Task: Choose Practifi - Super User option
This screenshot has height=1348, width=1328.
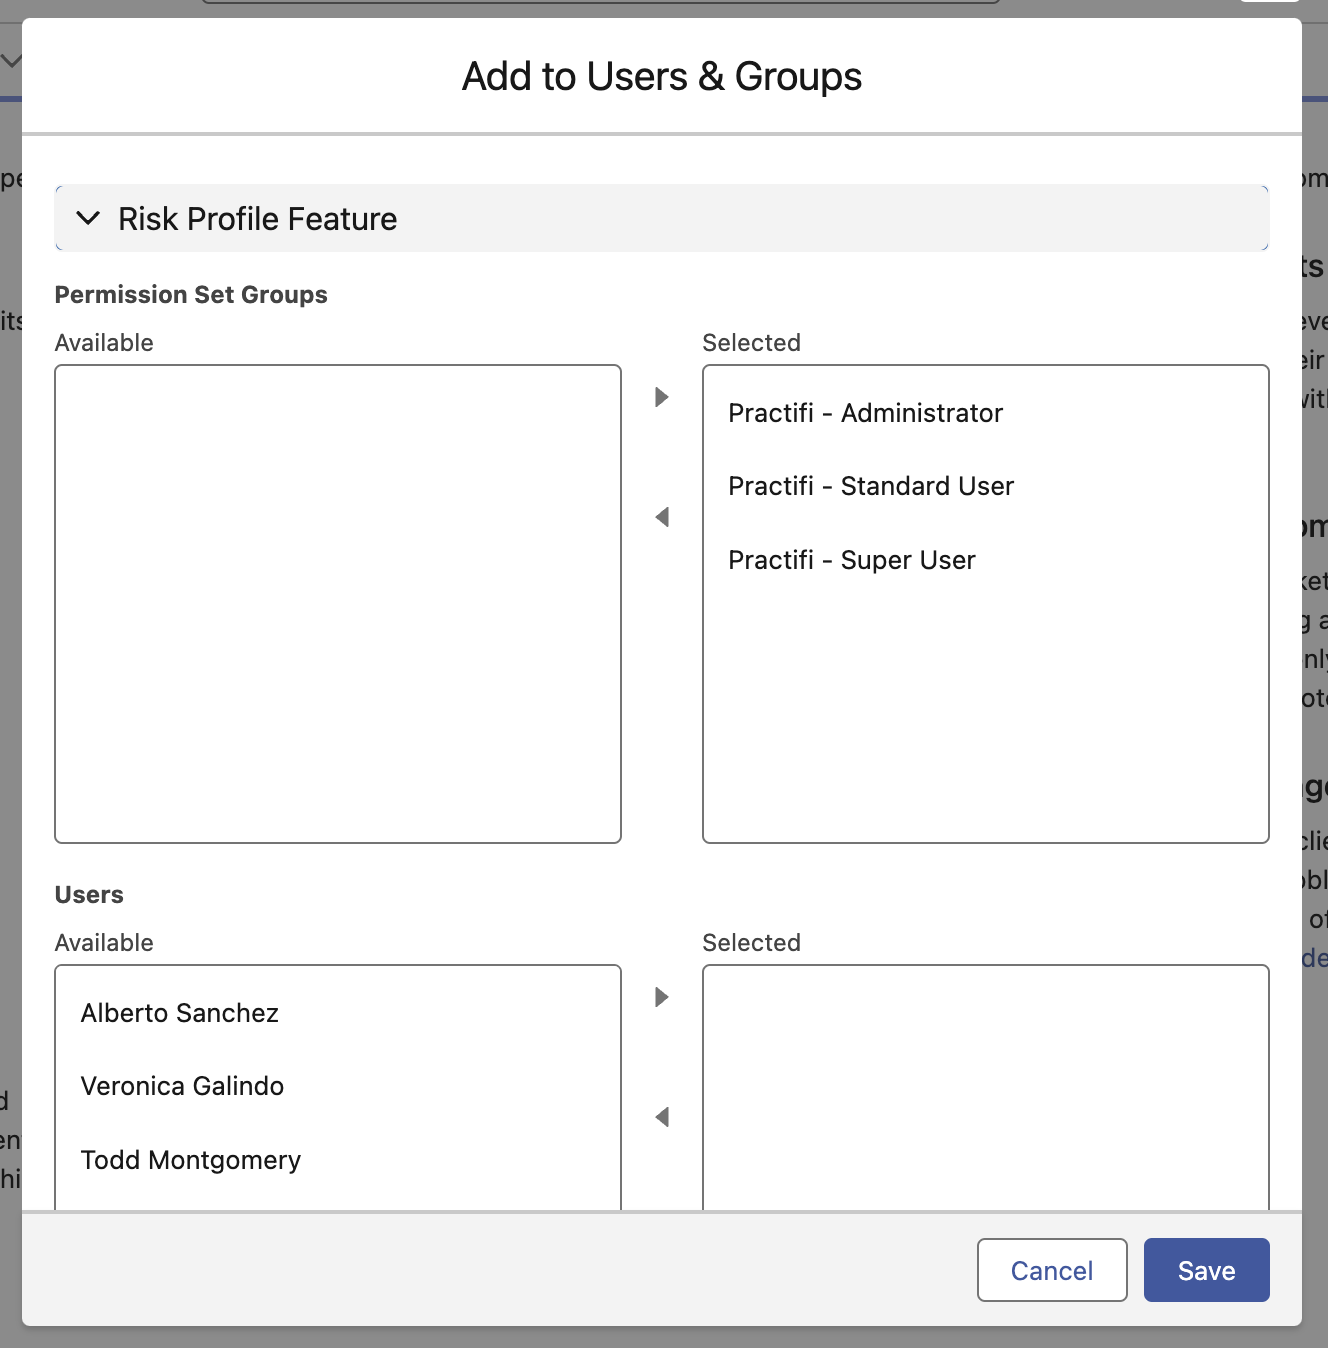Action: (x=851, y=560)
